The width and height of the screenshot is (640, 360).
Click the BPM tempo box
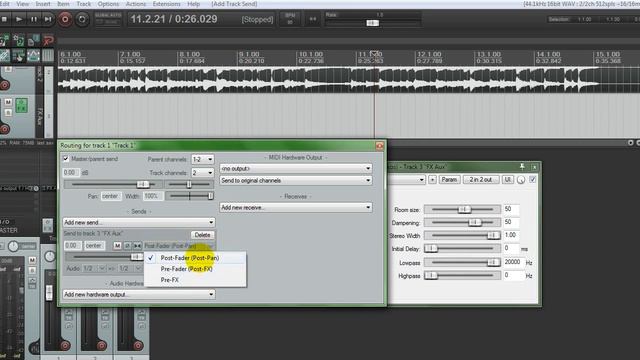pos(290,19)
